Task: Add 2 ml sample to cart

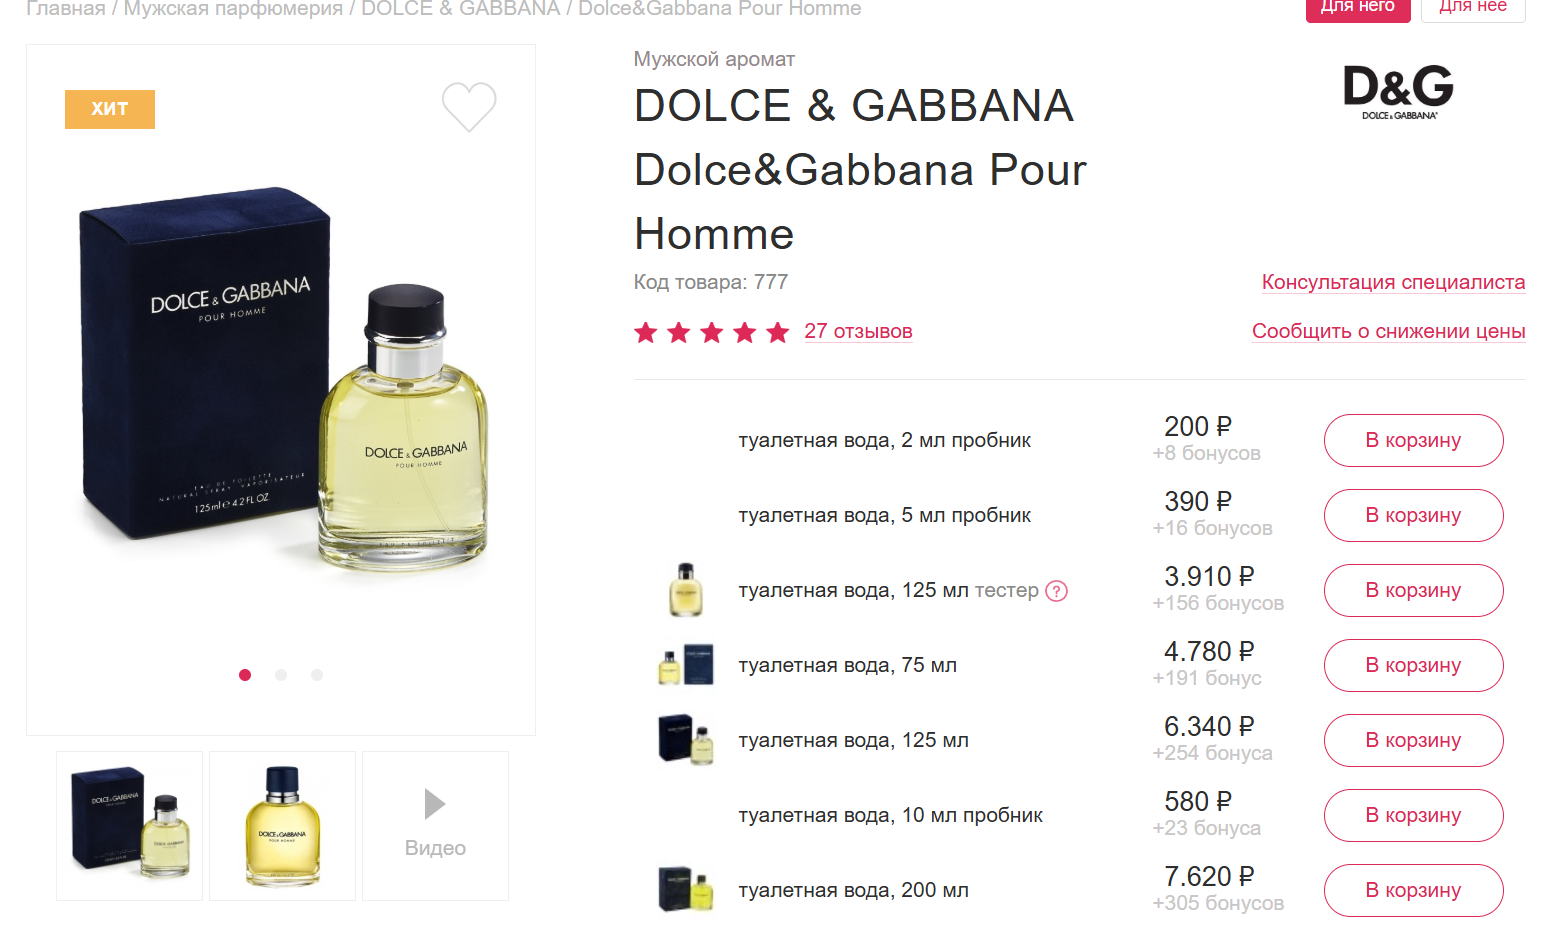Action: pos(1413,440)
